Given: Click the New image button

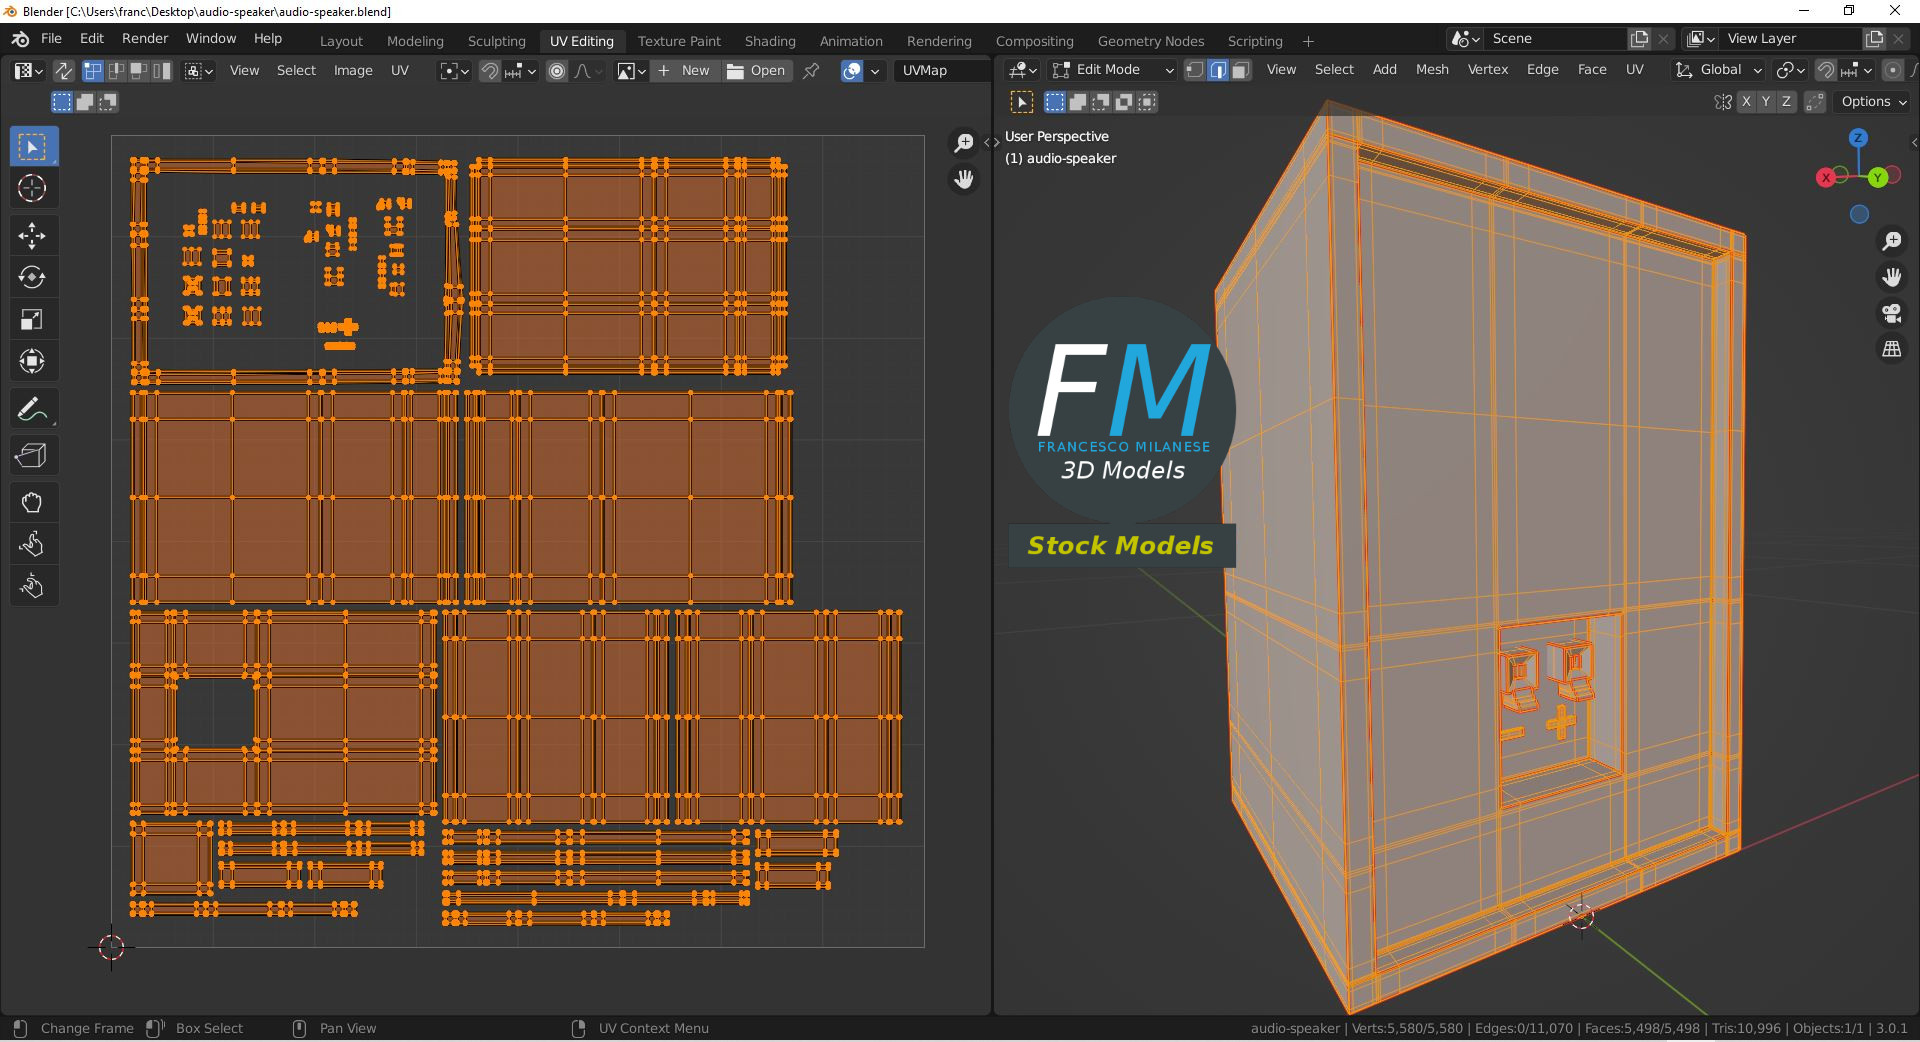Looking at the screenshot, I should (x=684, y=71).
